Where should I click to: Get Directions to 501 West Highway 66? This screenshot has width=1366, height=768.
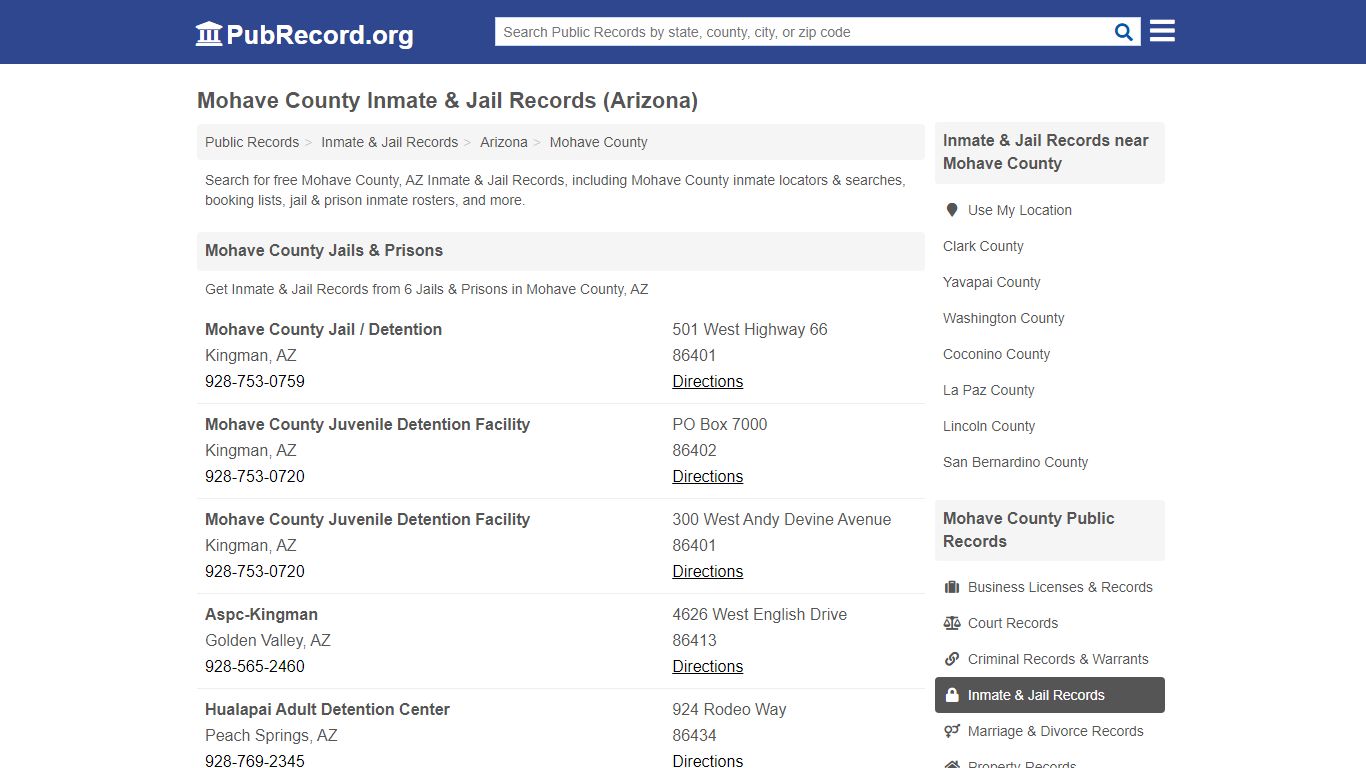707,381
